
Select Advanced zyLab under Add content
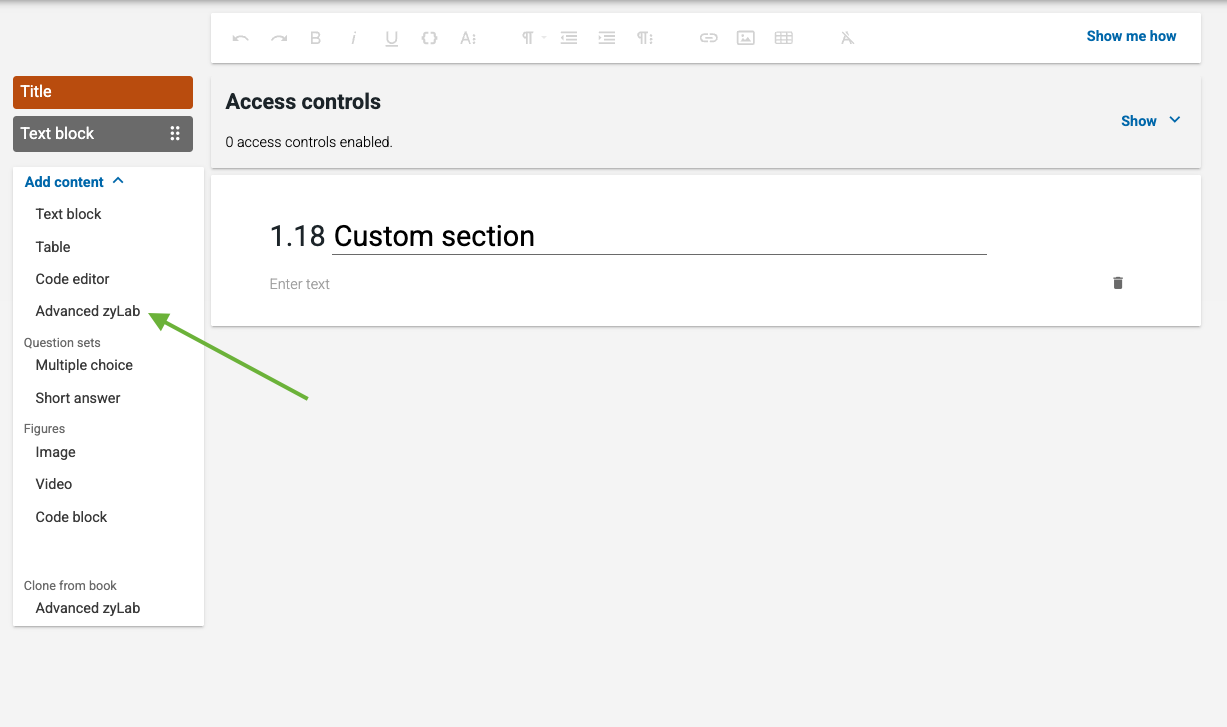point(88,311)
